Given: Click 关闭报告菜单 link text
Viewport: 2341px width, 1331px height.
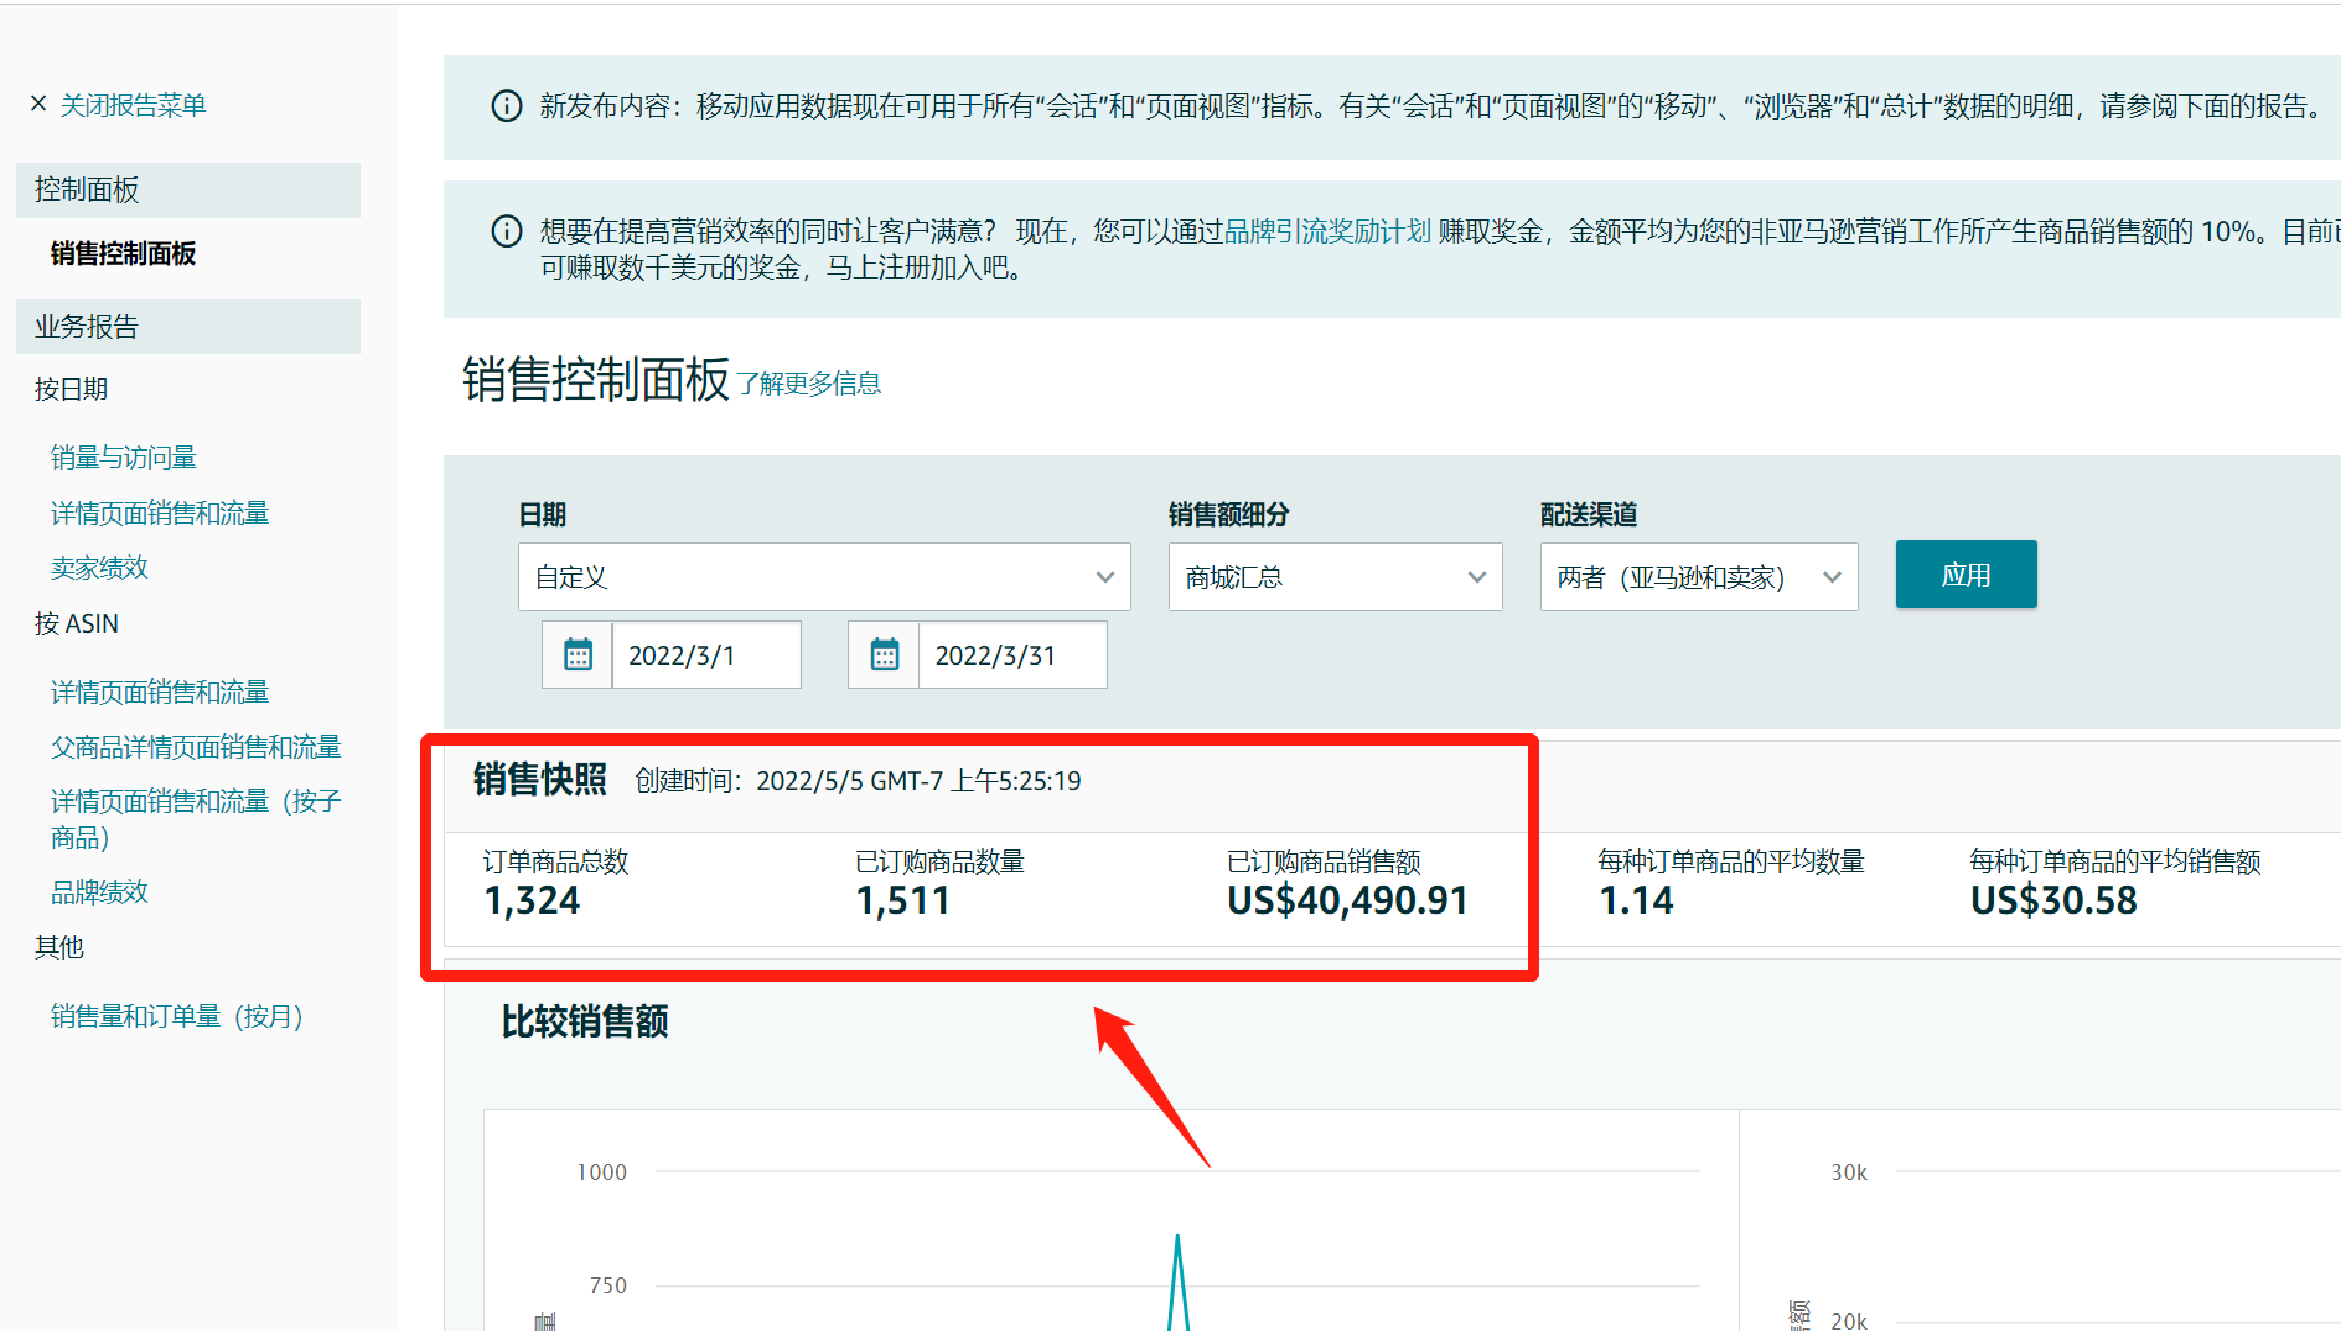Looking at the screenshot, I should (133, 105).
